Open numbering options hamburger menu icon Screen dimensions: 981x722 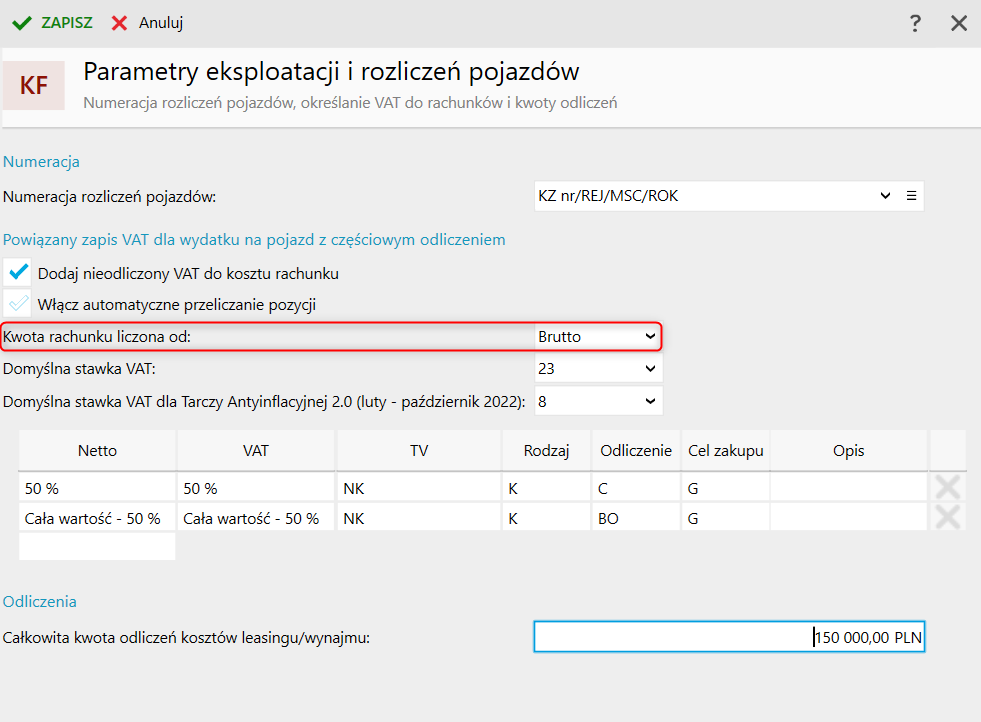tap(912, 196)
